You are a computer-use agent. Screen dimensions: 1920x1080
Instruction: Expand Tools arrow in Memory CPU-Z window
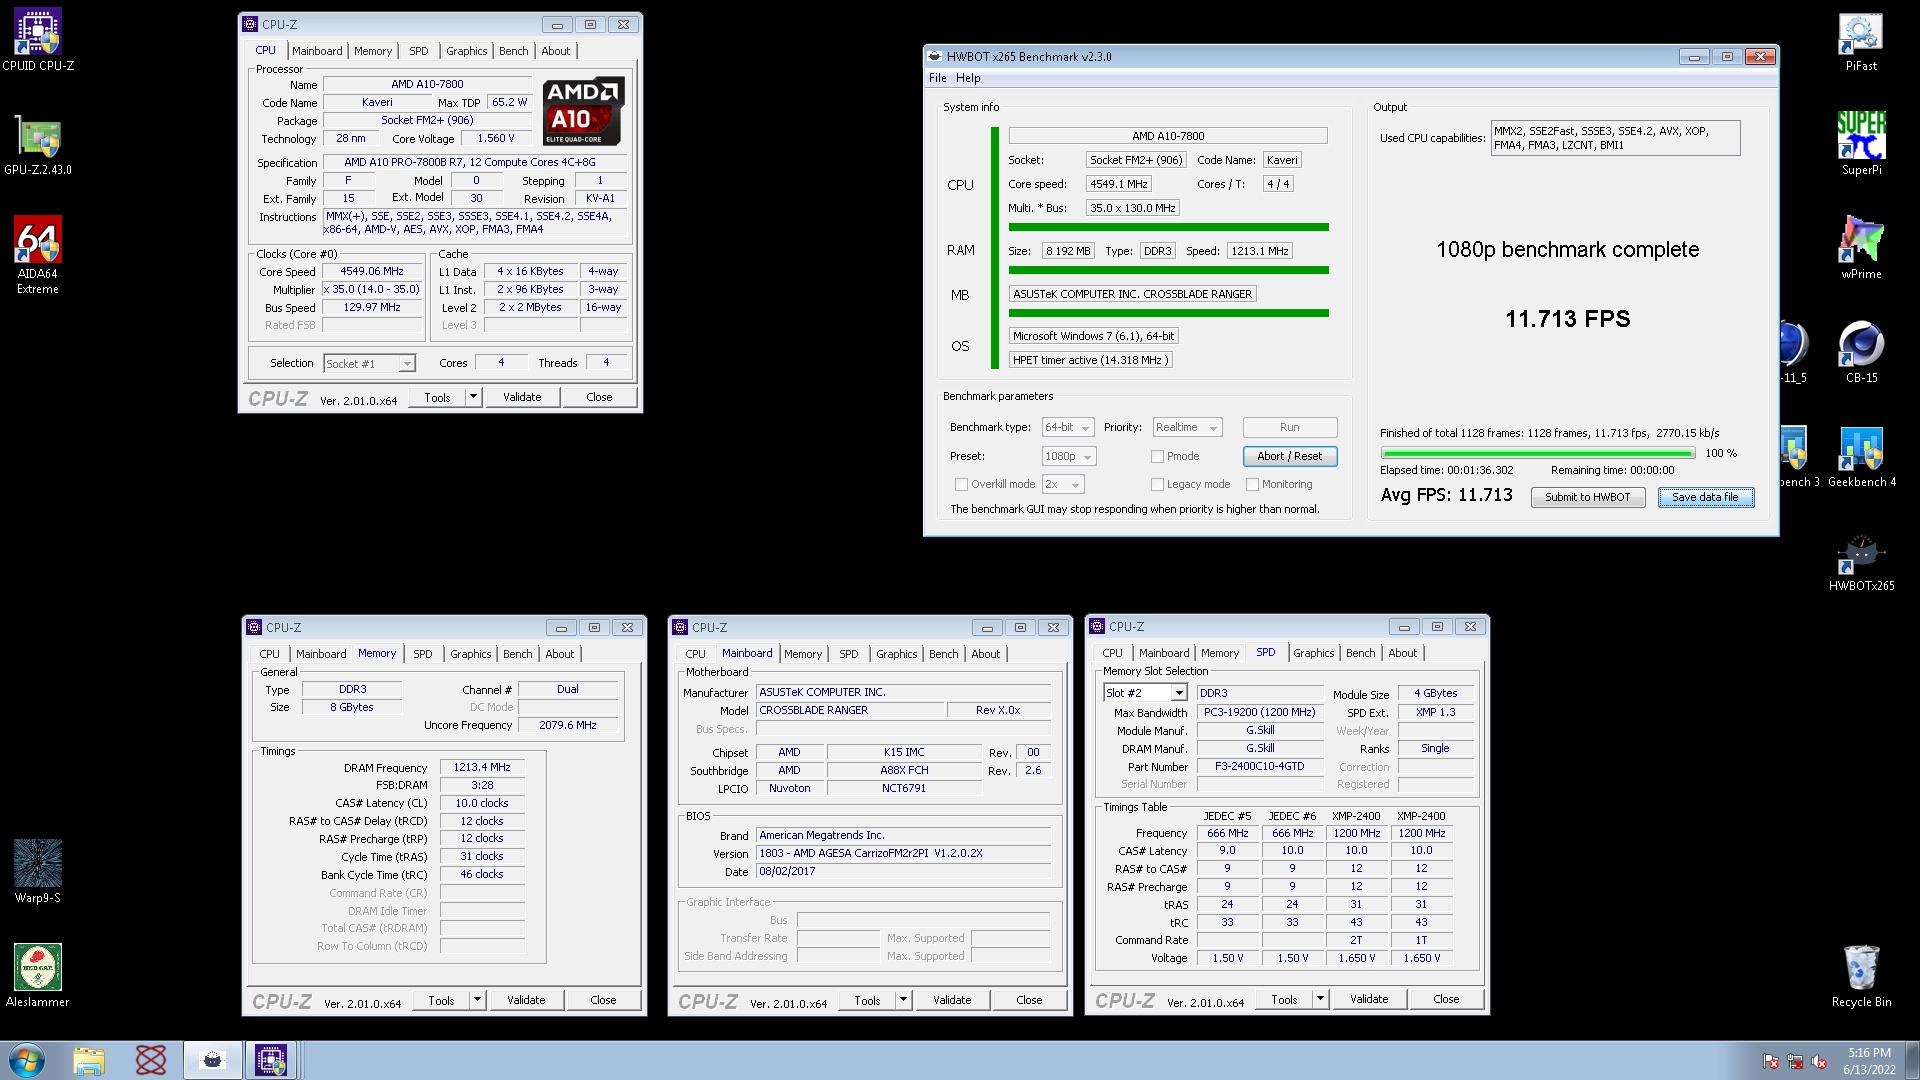click(478, 1000)
